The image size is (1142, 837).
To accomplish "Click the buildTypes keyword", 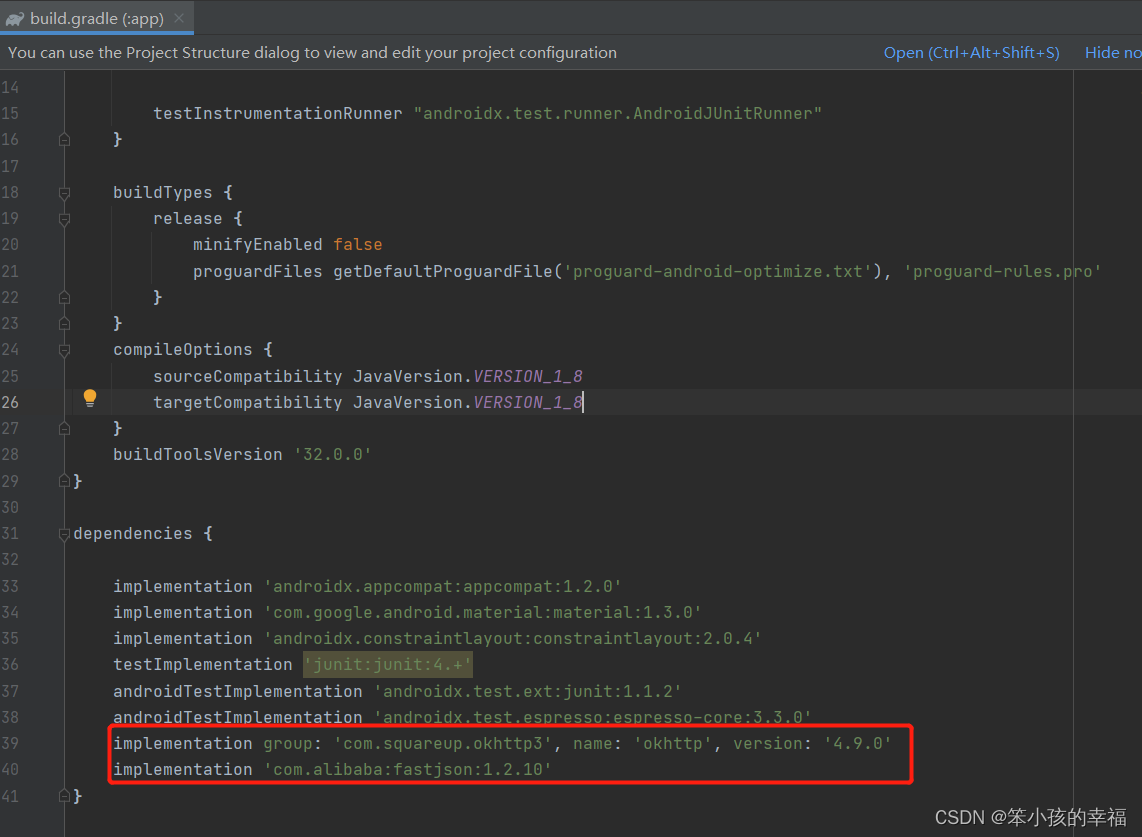I will (x=162, y=193).
